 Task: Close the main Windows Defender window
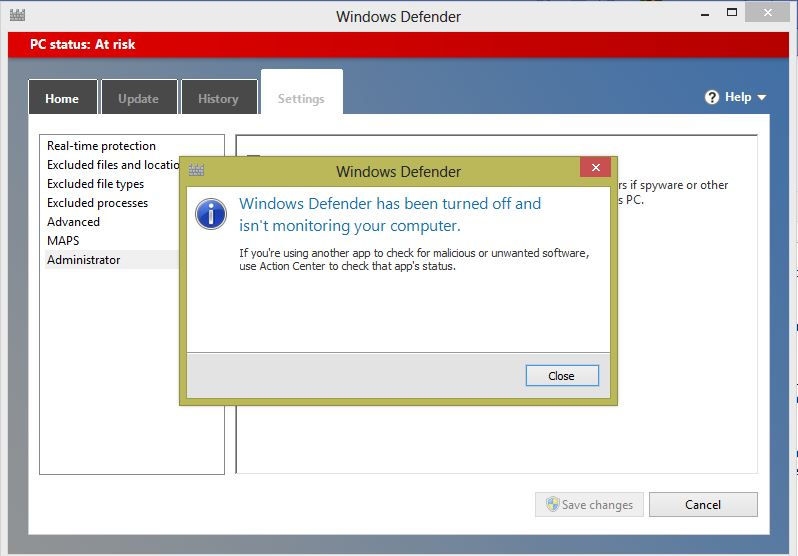pos(767,13)
